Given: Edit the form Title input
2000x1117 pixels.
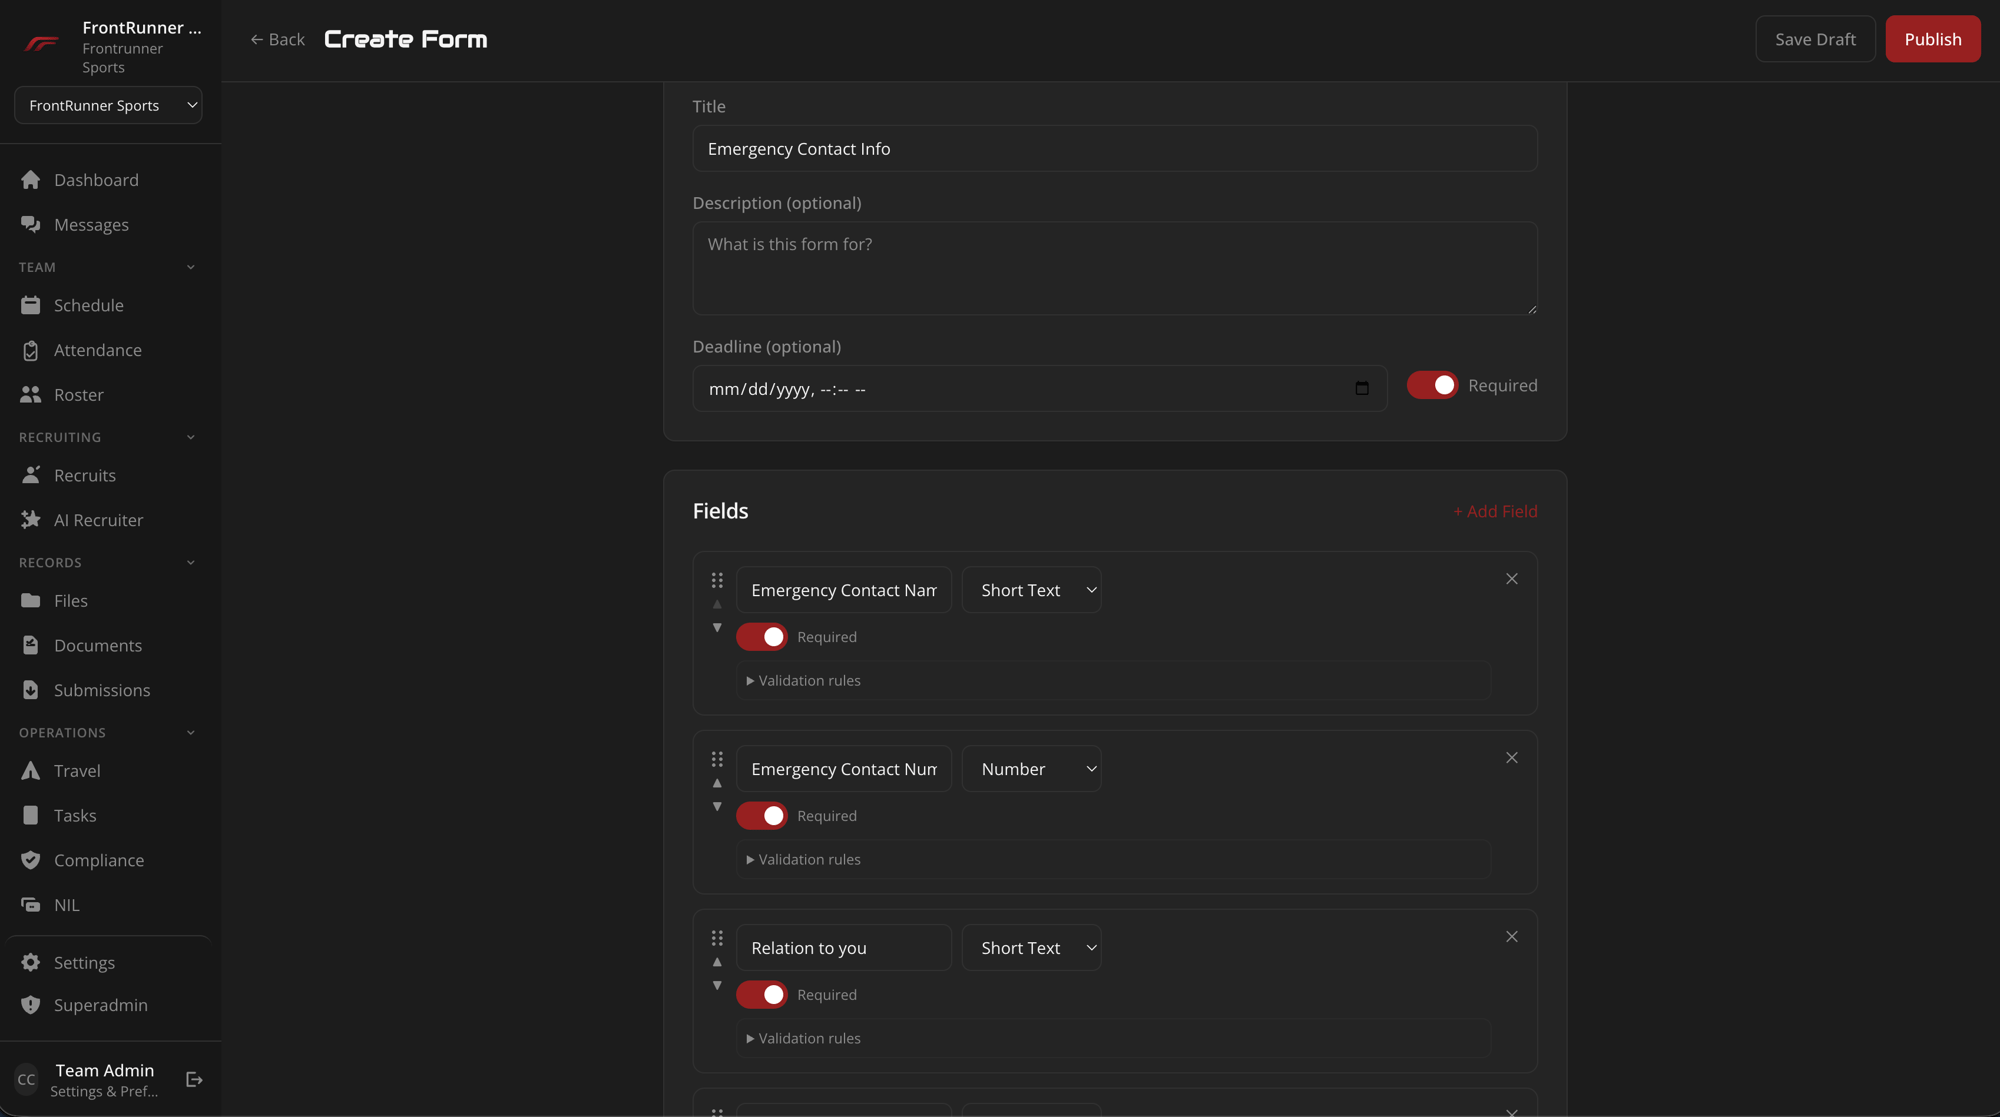Looking at the screenshot, I should 1115,148.
